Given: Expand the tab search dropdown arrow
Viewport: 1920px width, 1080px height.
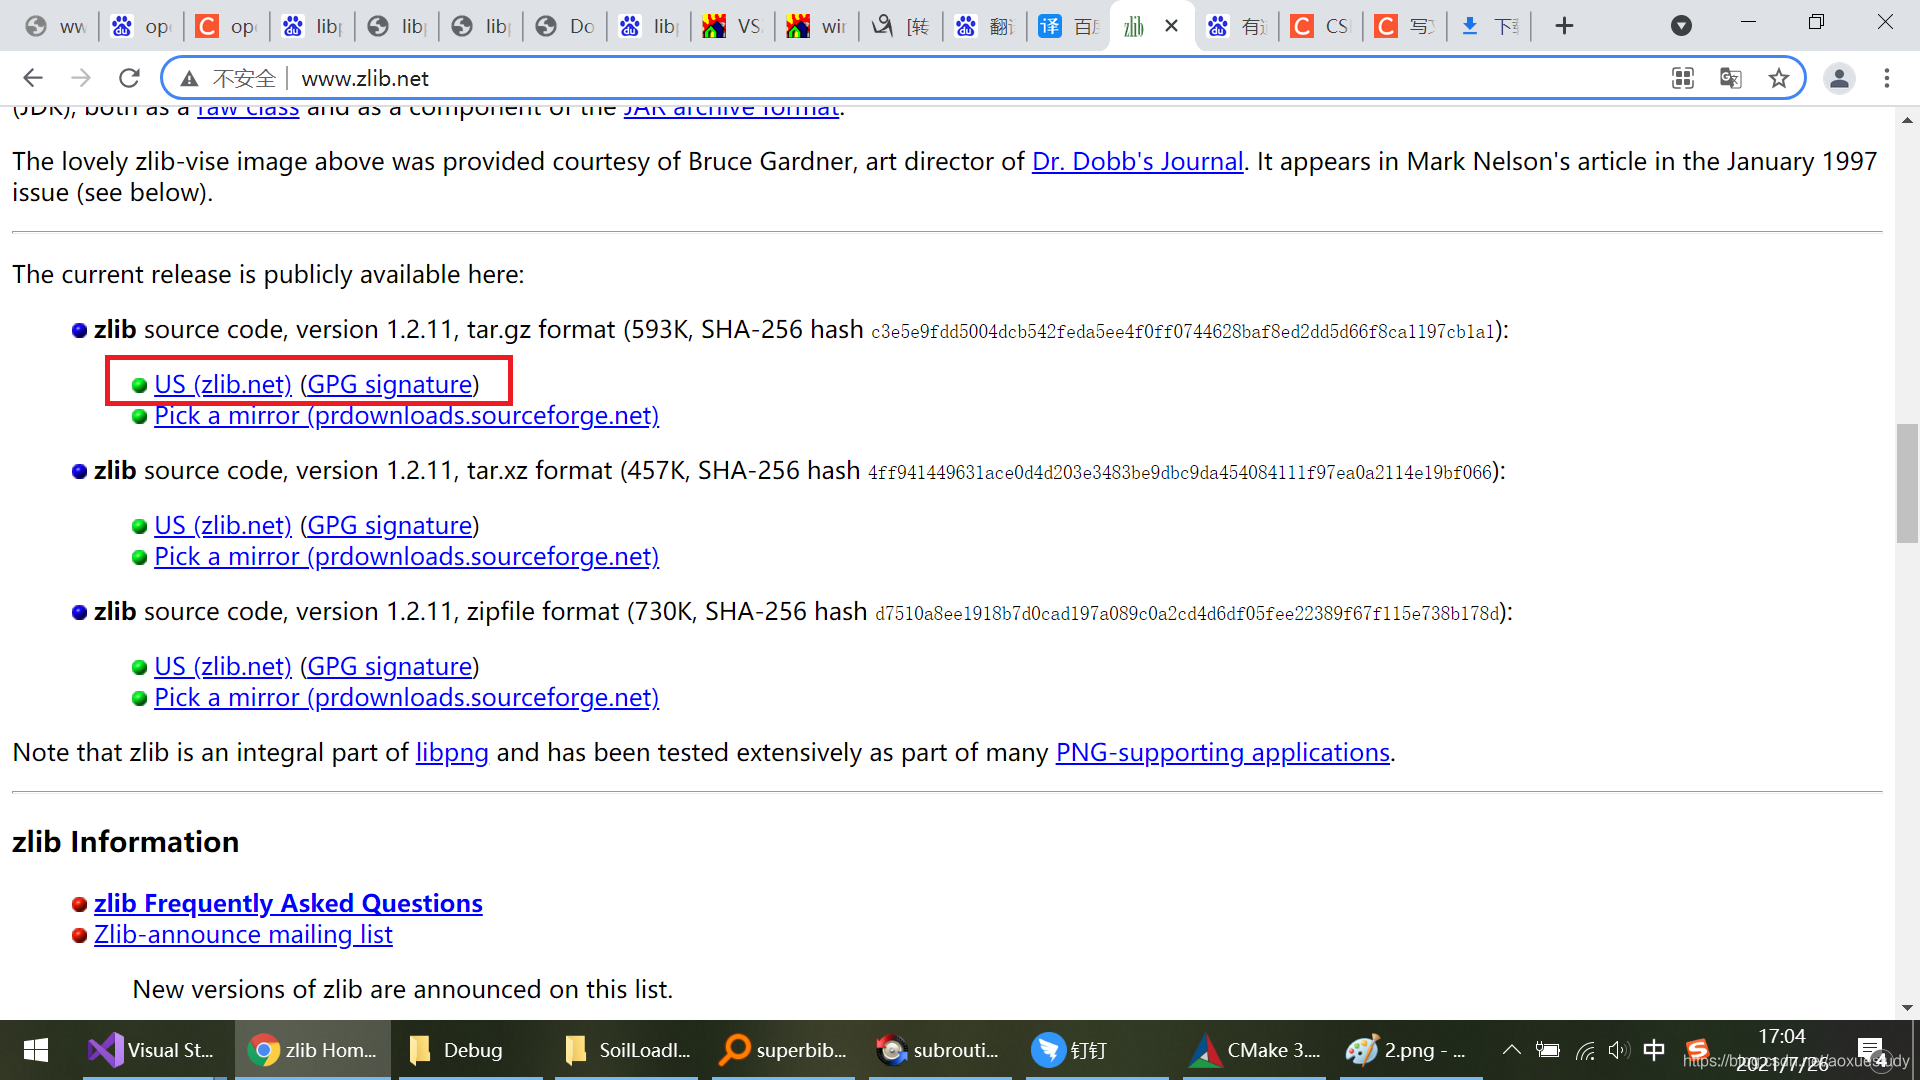Looking at the screenshot, I should click(1681, 26).
